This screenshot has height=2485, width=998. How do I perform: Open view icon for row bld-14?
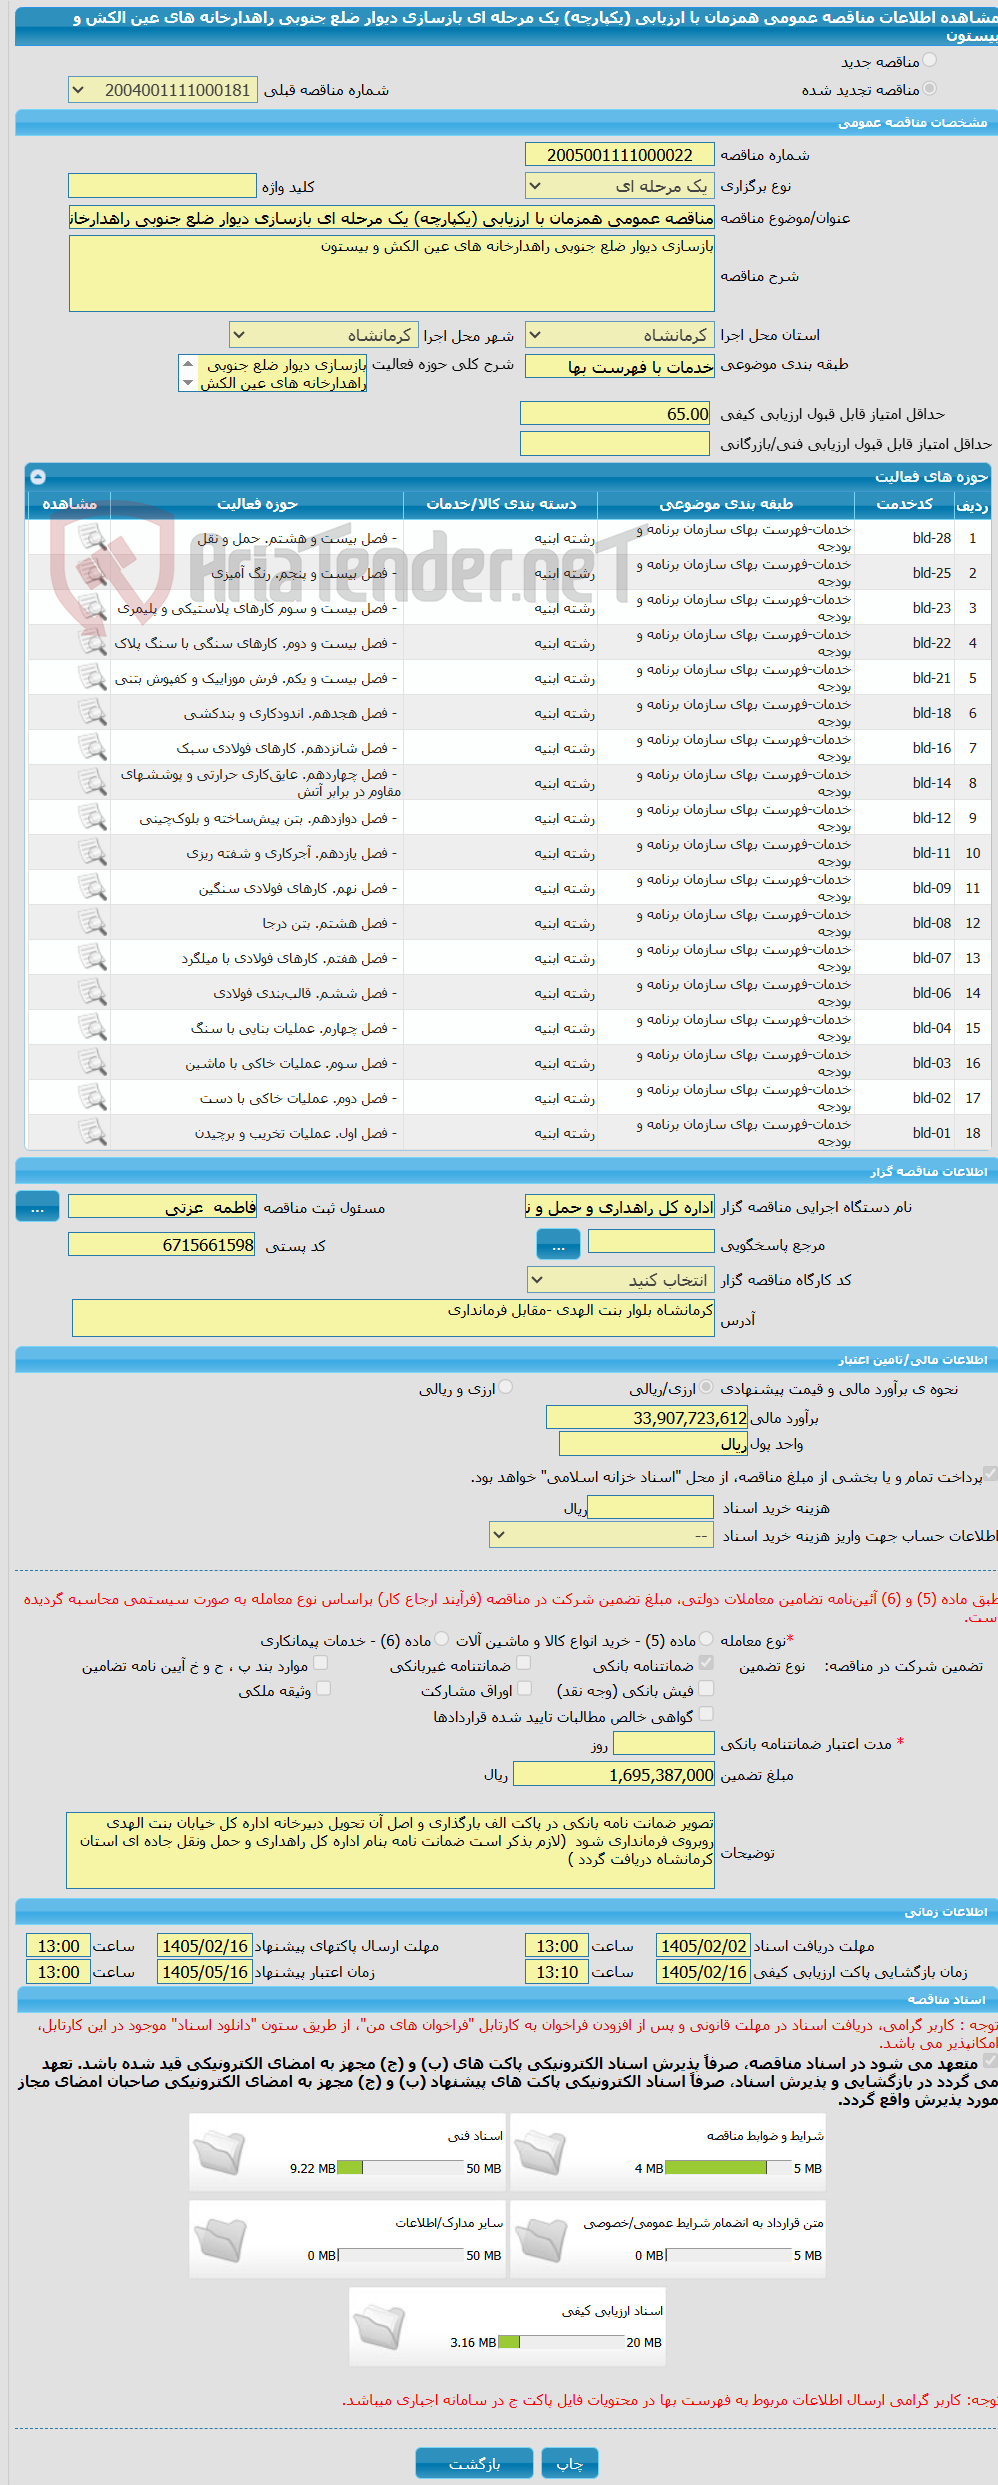tap(92, 783)
